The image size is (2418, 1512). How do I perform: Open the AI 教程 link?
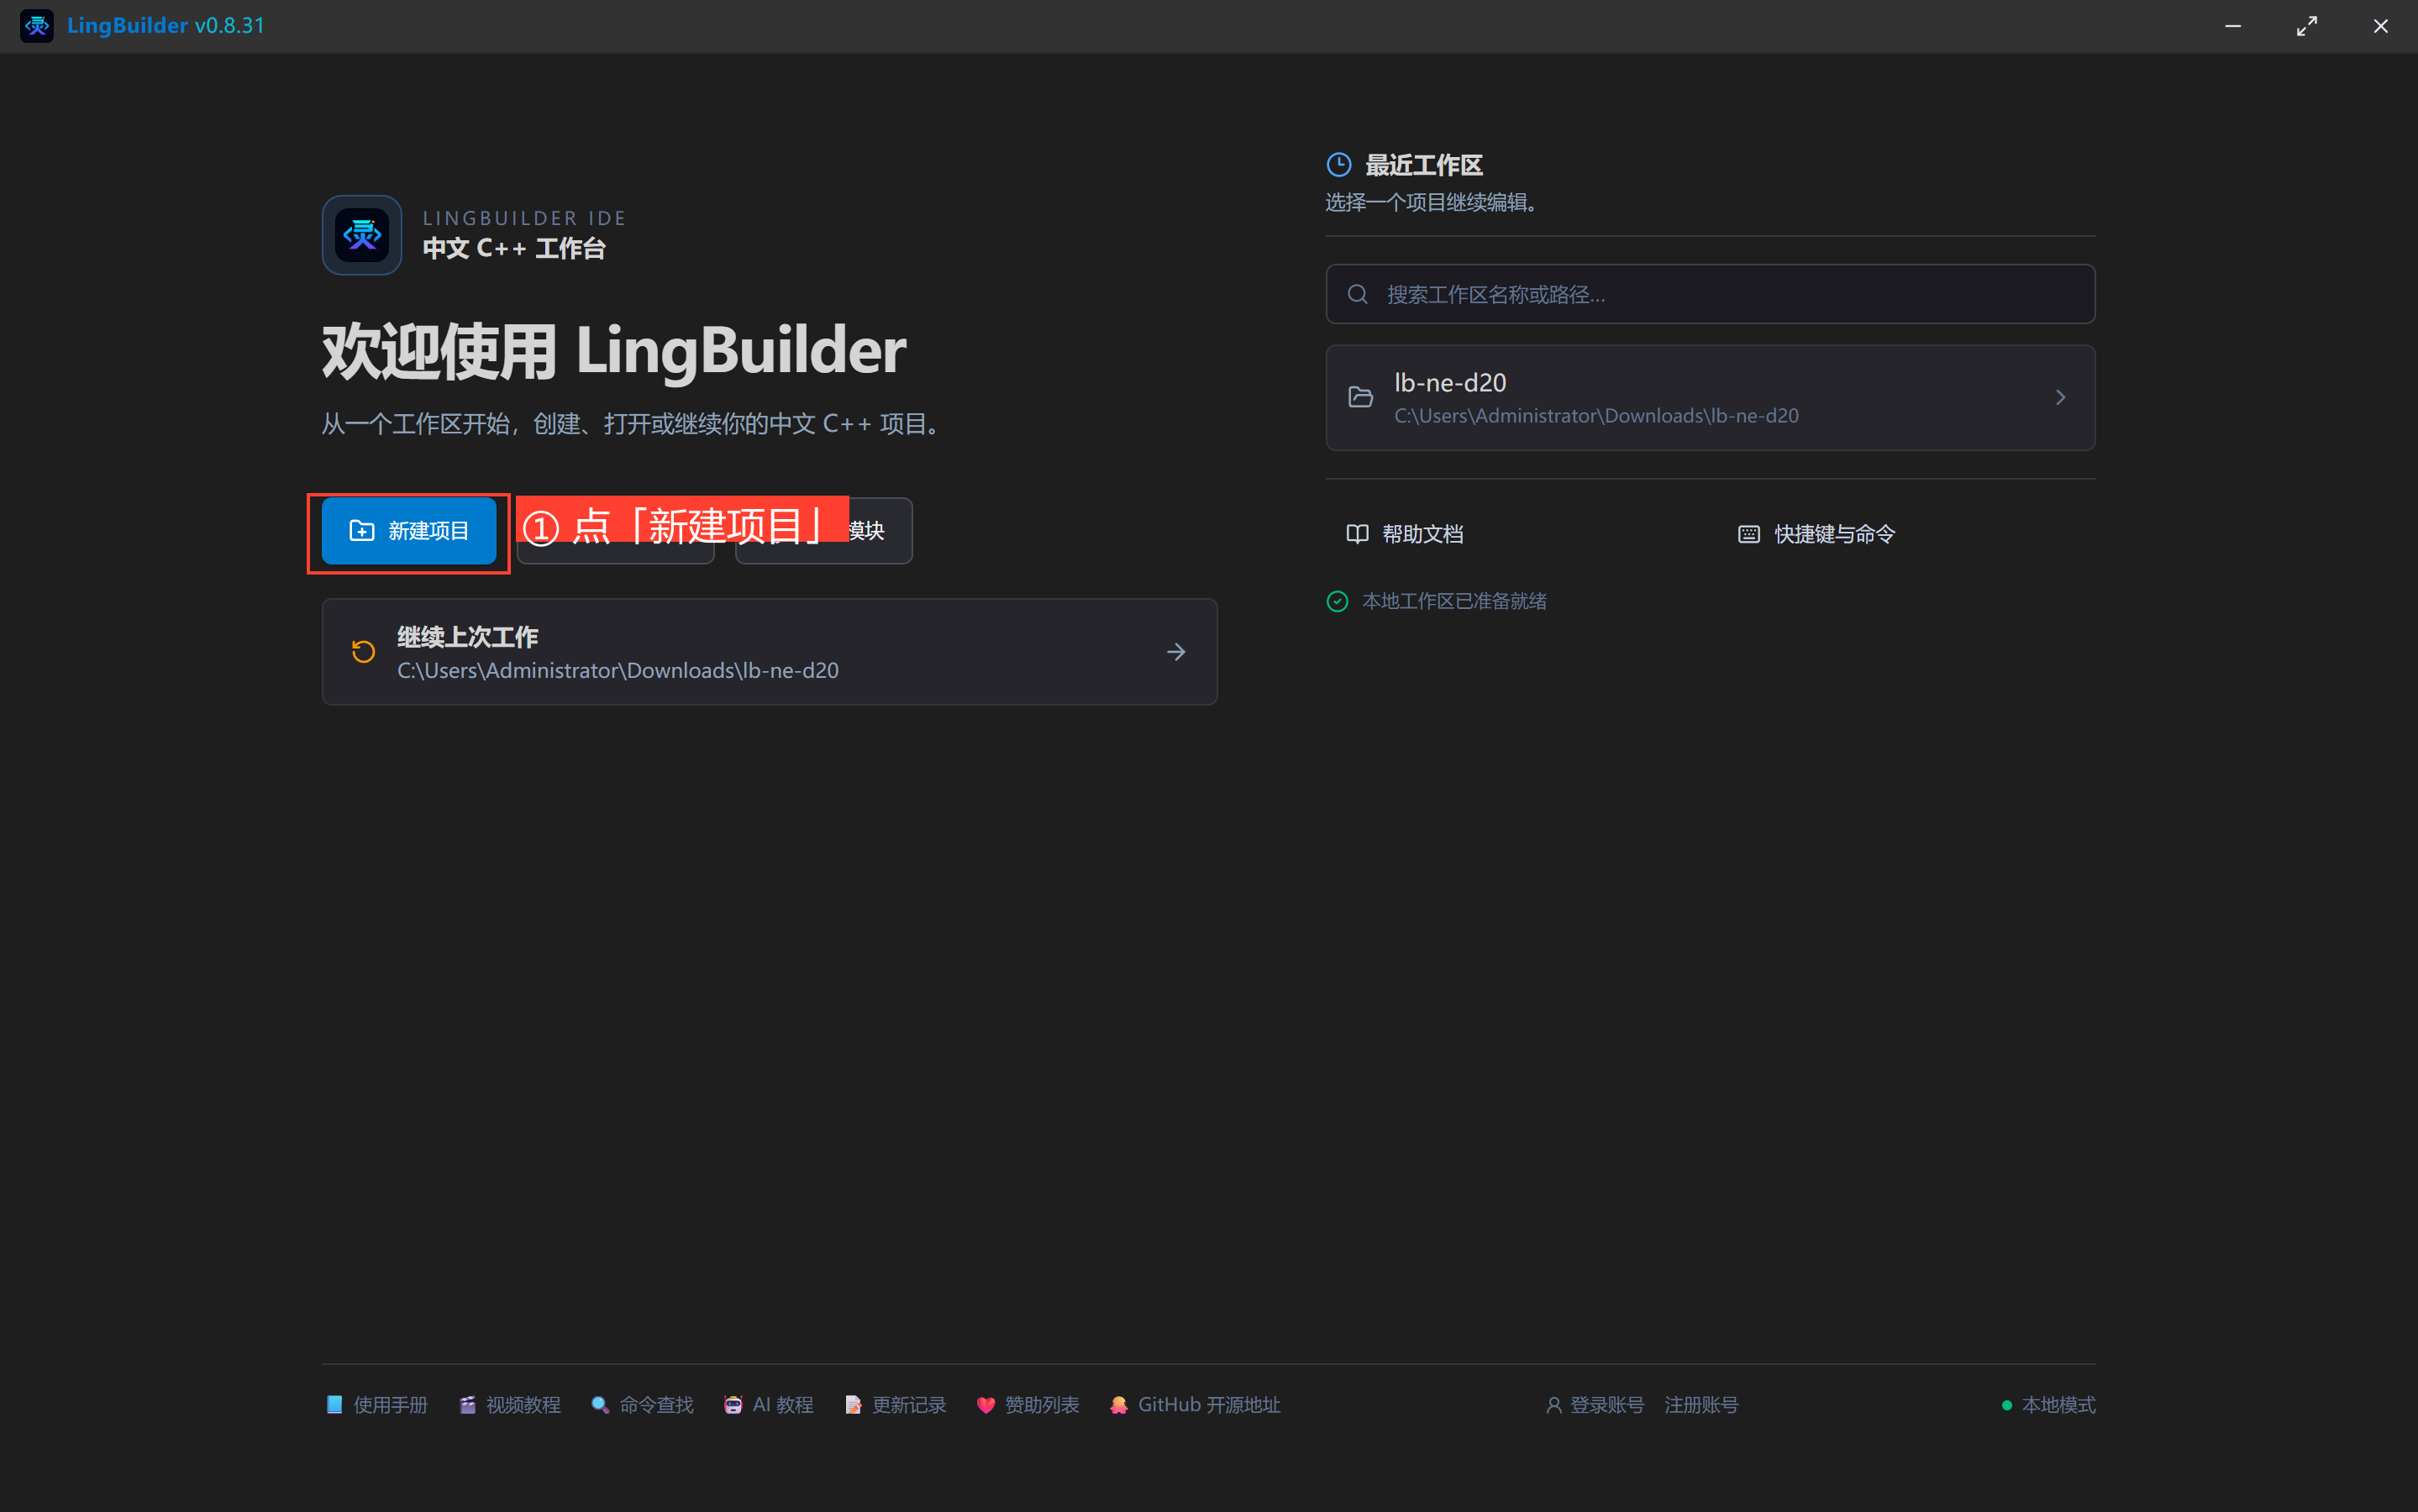click(x=768, y=1405)
